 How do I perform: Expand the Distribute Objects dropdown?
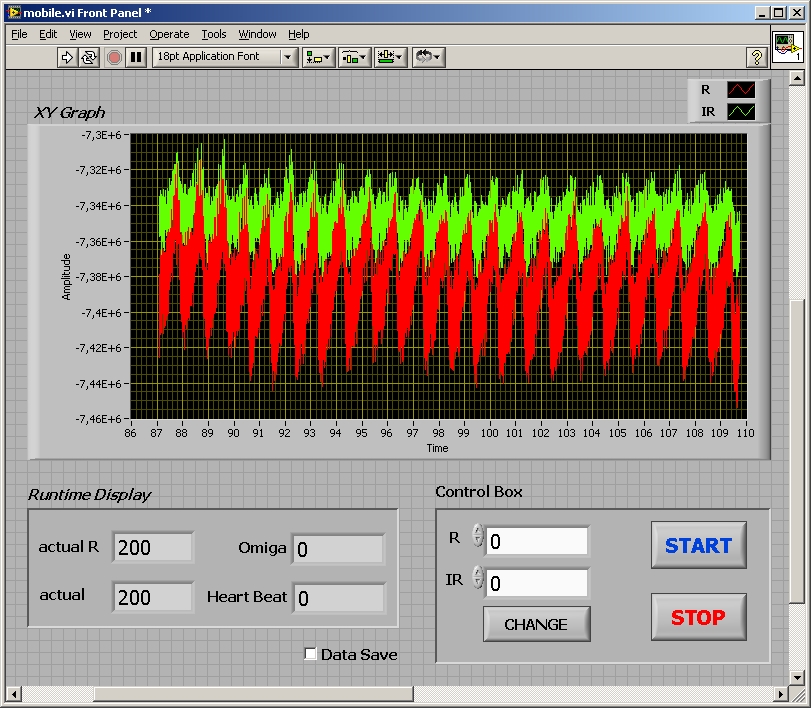(x=354, y=57)
